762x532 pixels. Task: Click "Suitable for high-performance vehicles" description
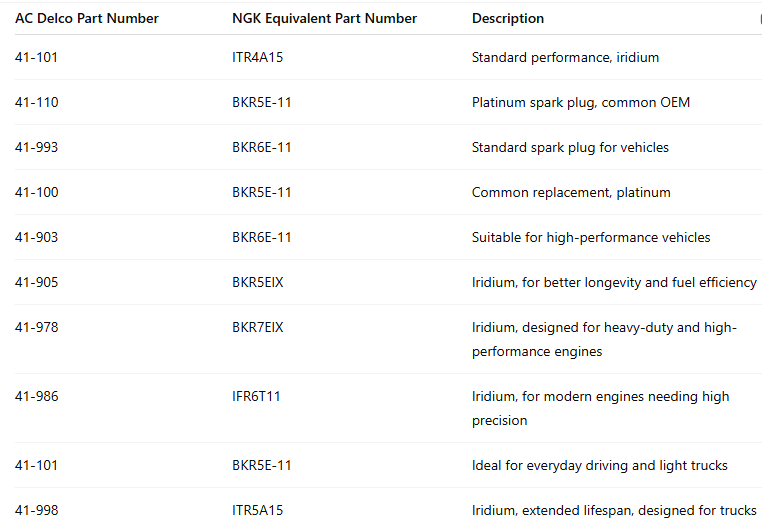591,237
